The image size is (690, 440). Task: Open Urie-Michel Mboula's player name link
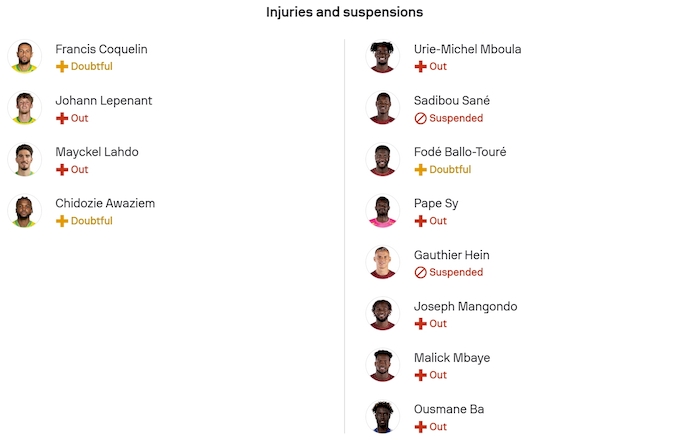click(467, 49)
